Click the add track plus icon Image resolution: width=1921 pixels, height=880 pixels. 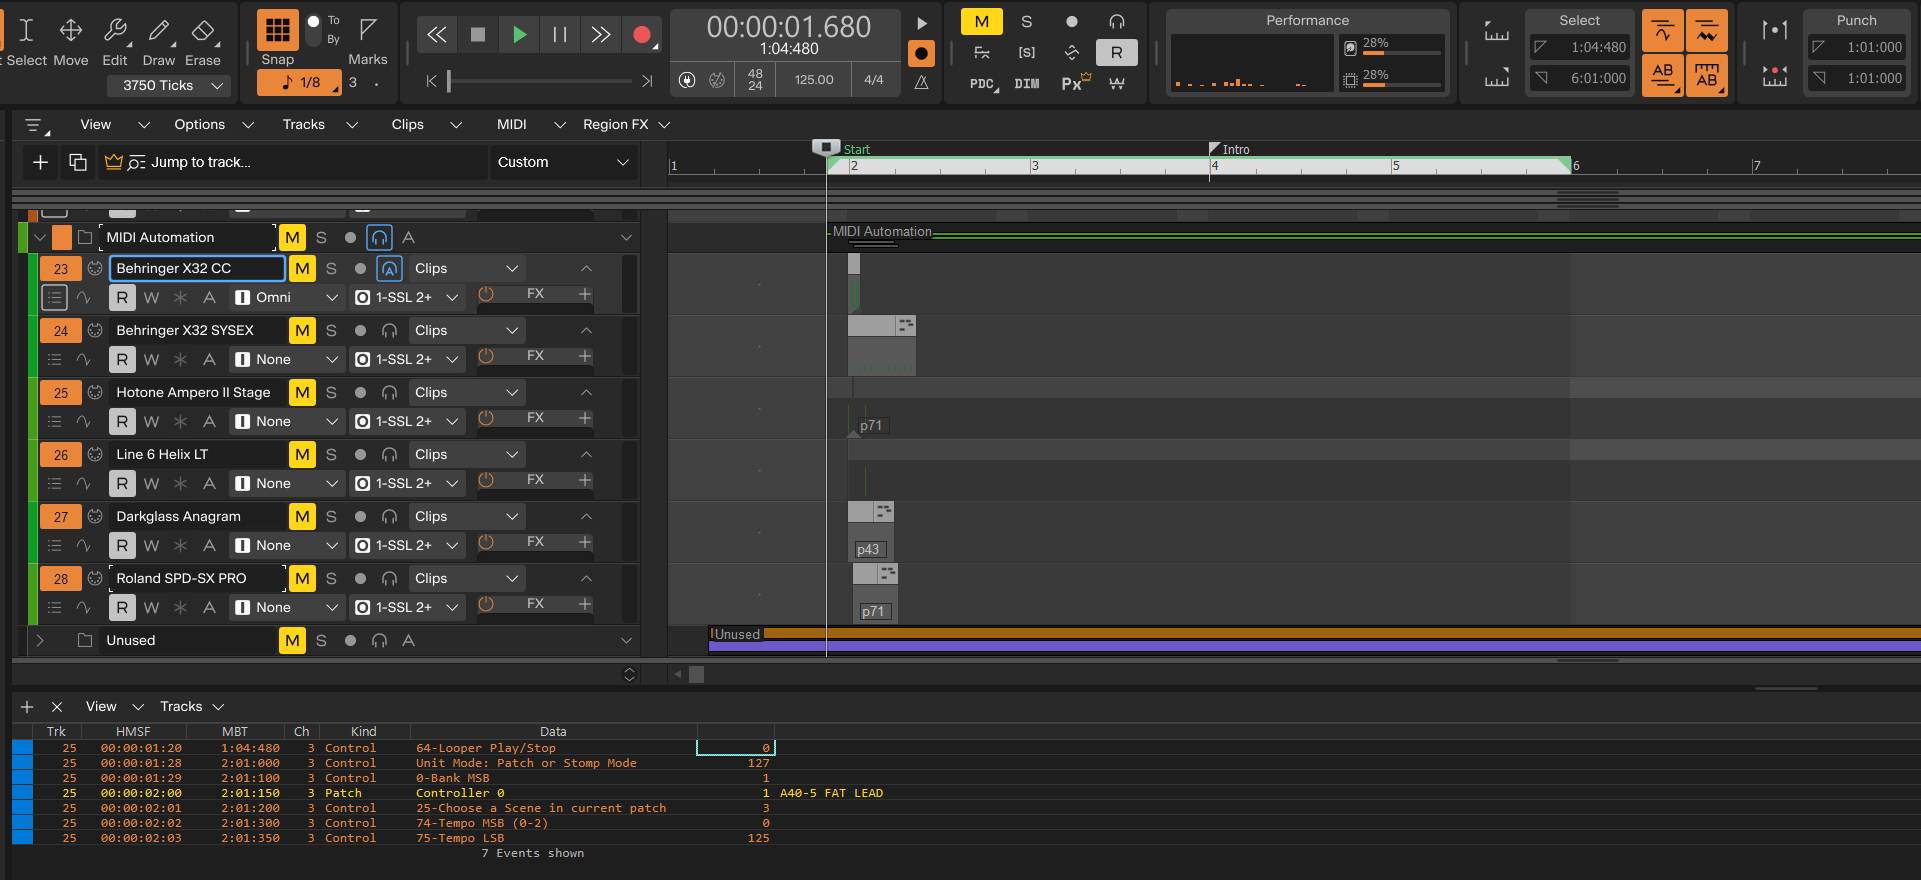40,162
